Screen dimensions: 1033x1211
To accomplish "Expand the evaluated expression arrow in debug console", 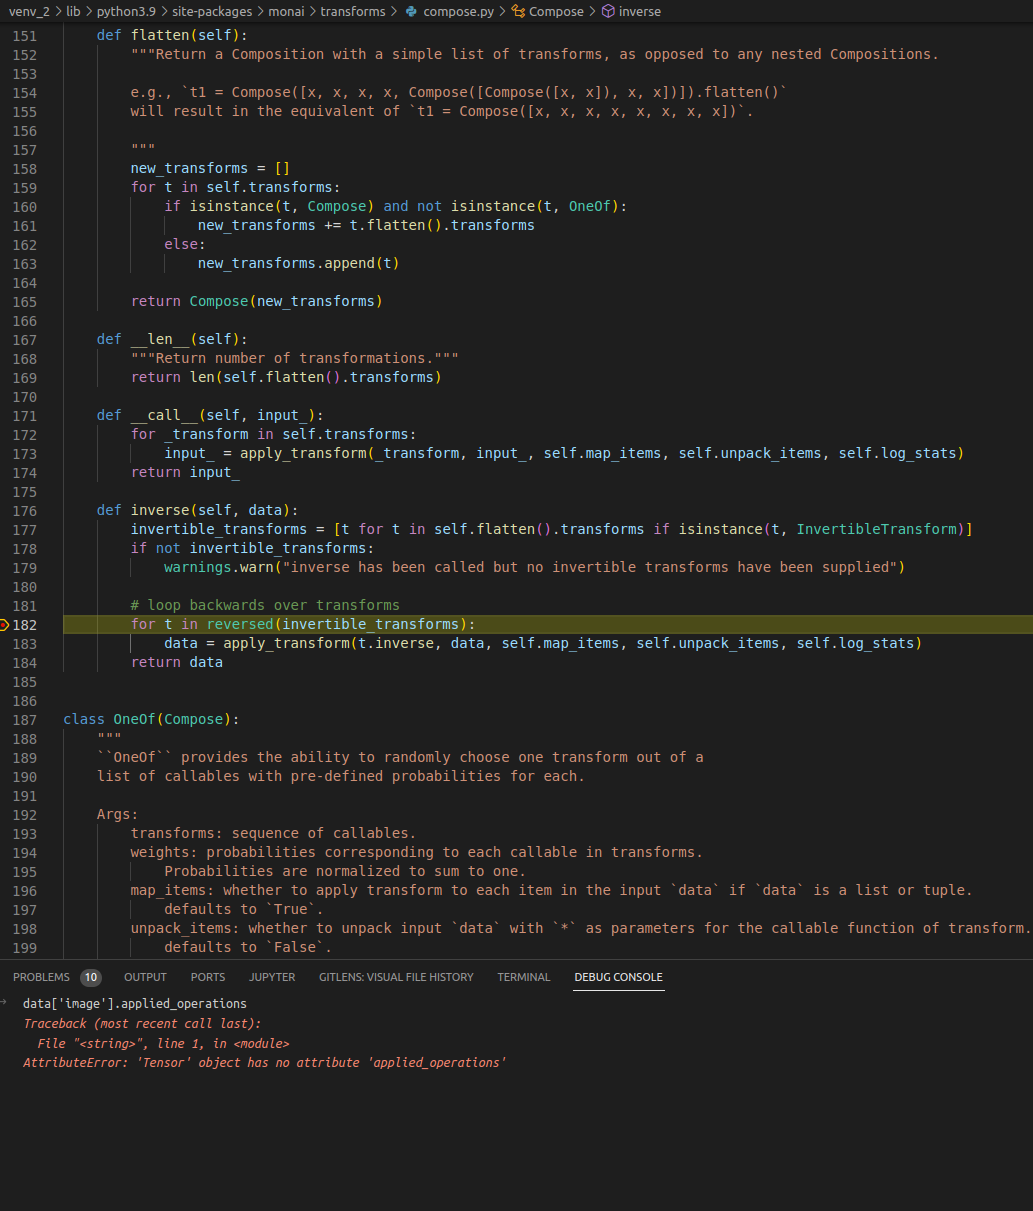I will tap(5, 1003).
